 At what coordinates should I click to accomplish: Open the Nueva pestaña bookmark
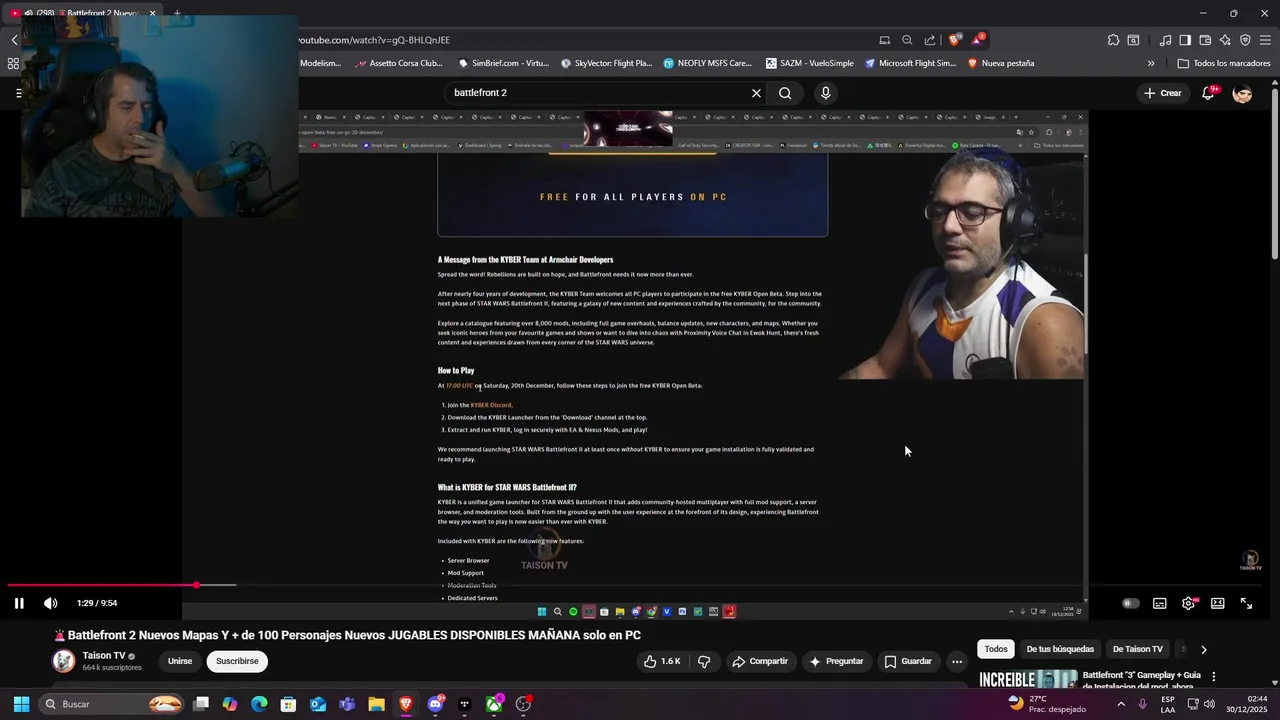(1000, 63)
